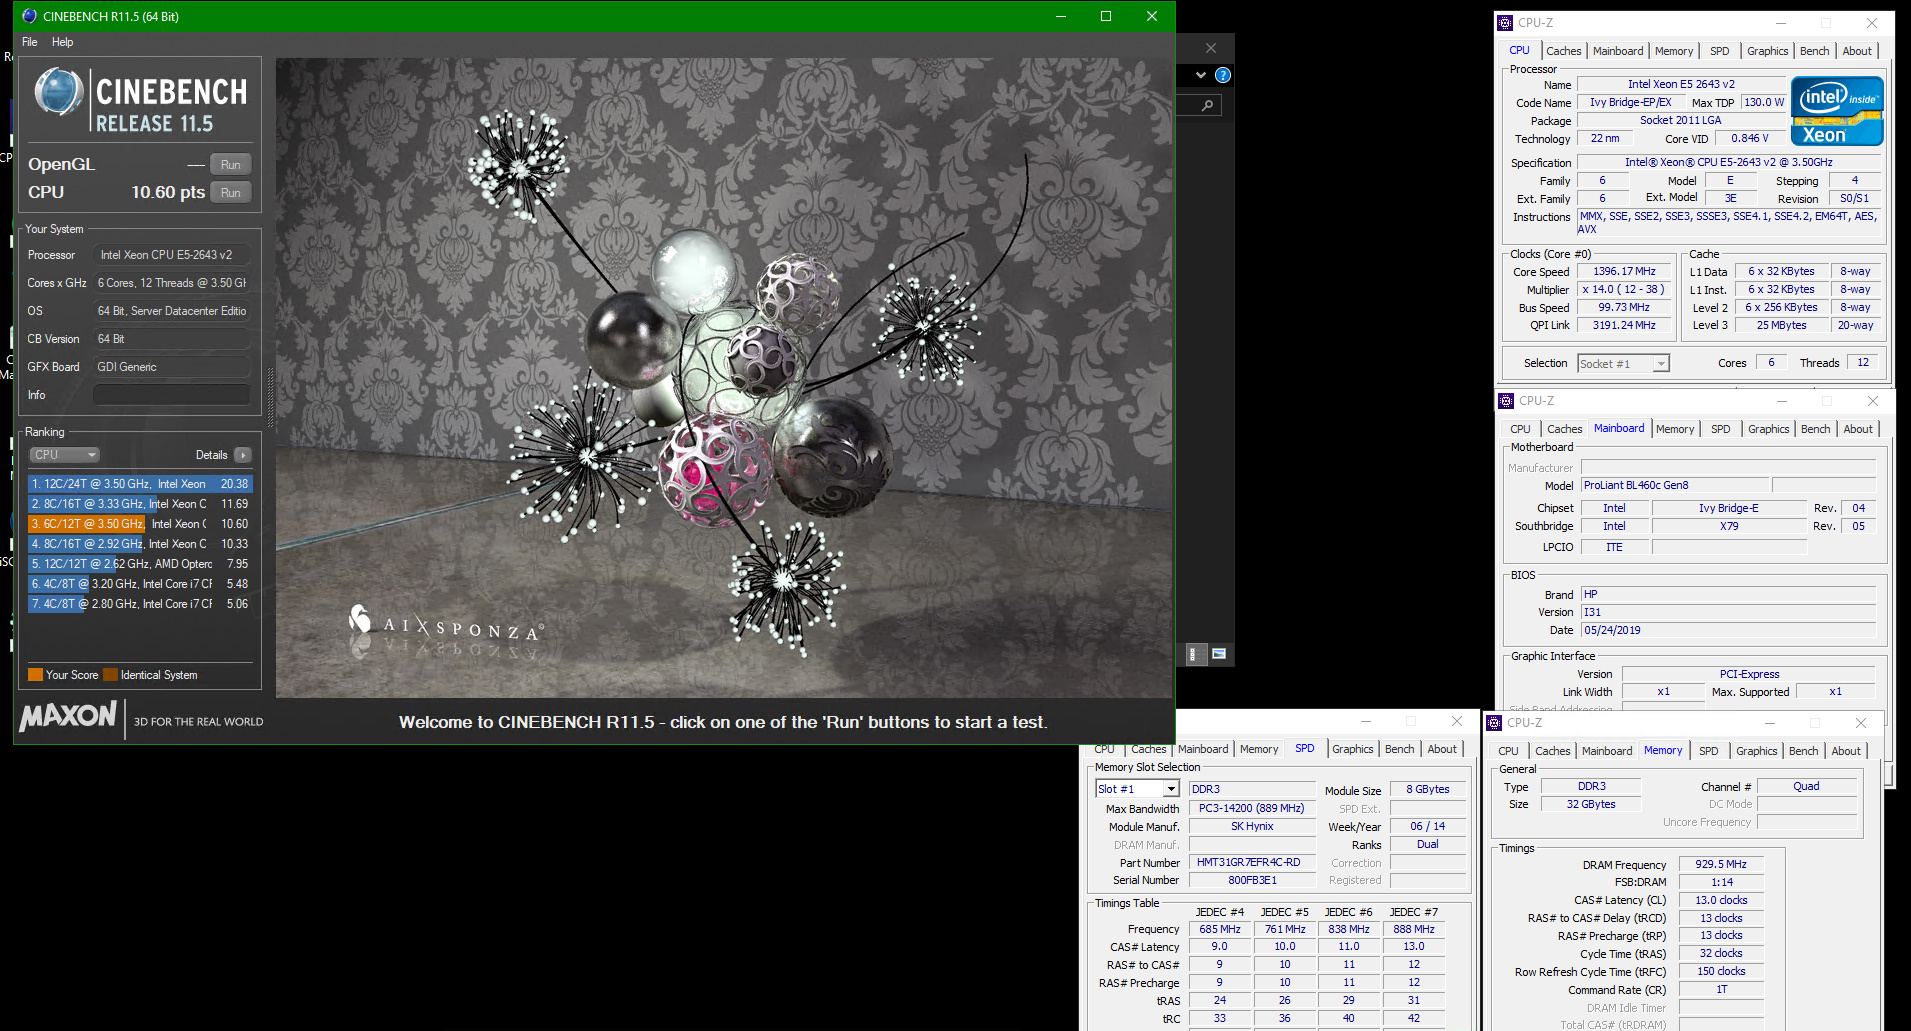Click the Name value Intel Xeon E5 2643 v2
This screenshot has height=1031, width=1911.
[x=1681, y=84]
